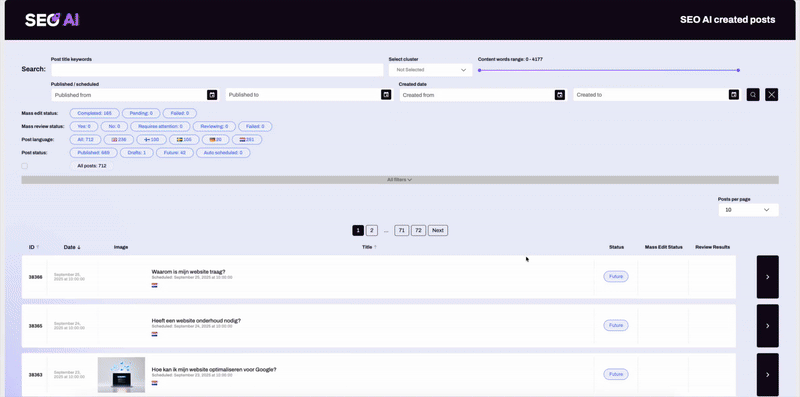Viewport: 800px width, 397px height.
Task: Click the Next pagination button
Action: tap(438, 231)
